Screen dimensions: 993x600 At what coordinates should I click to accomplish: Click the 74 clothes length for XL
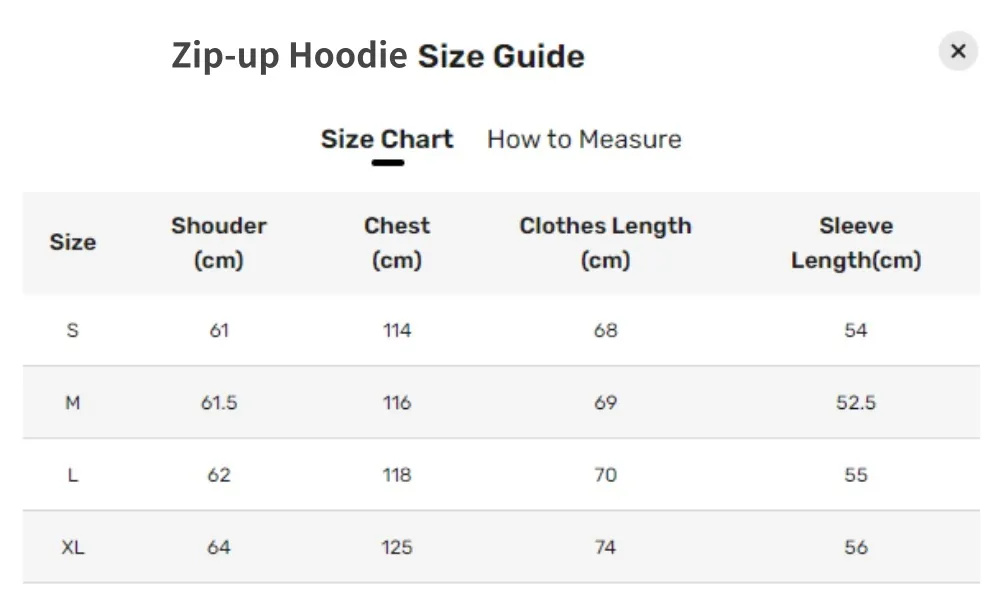point(605,547)
